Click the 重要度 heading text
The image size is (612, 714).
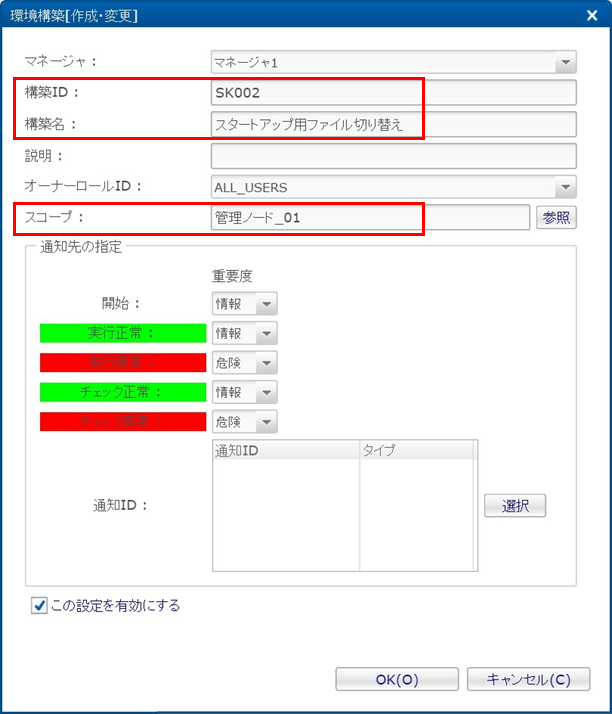232,276
